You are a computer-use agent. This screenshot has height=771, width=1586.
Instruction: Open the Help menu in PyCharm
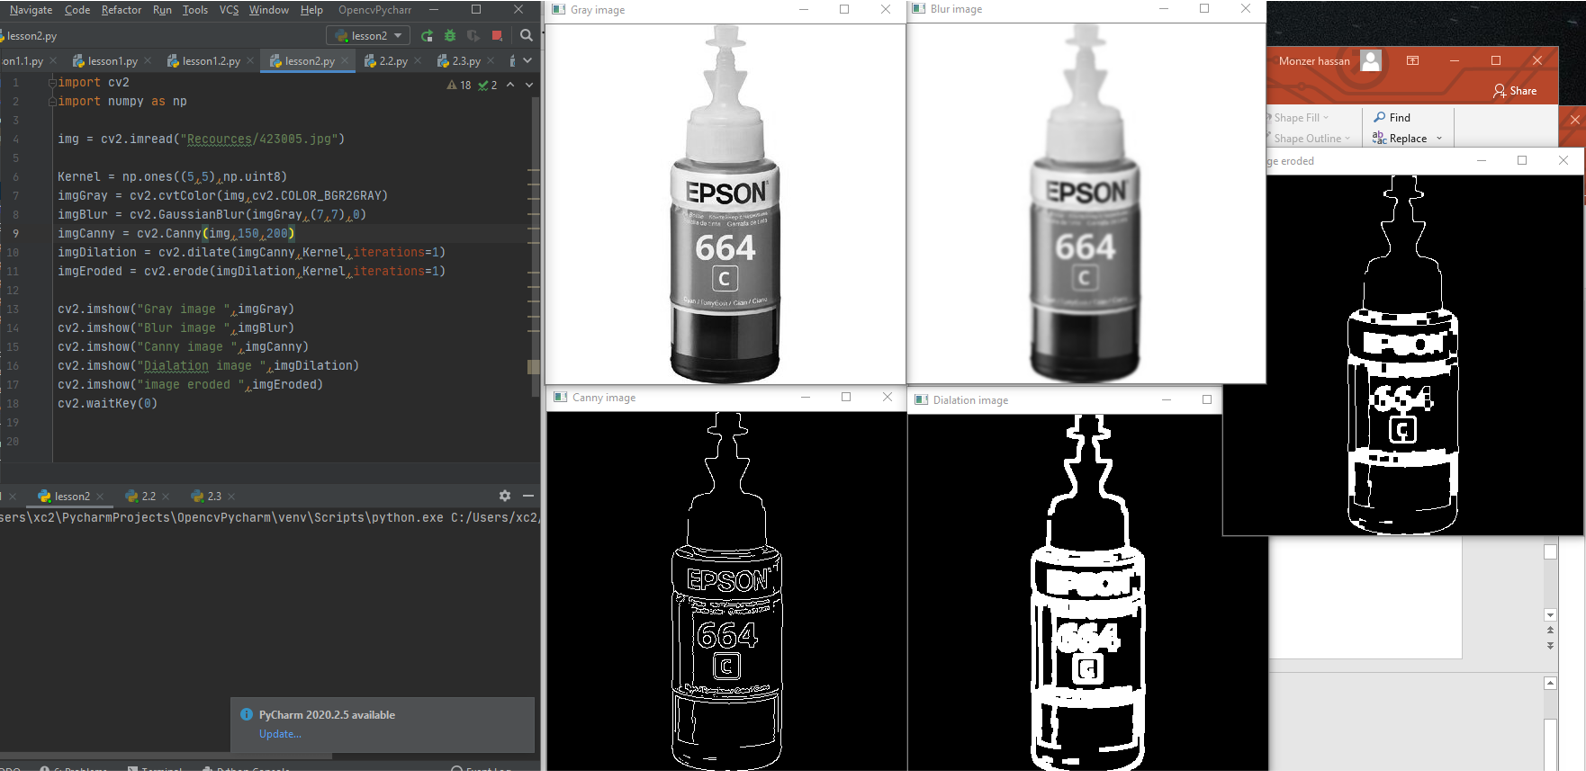coord(311,10)
